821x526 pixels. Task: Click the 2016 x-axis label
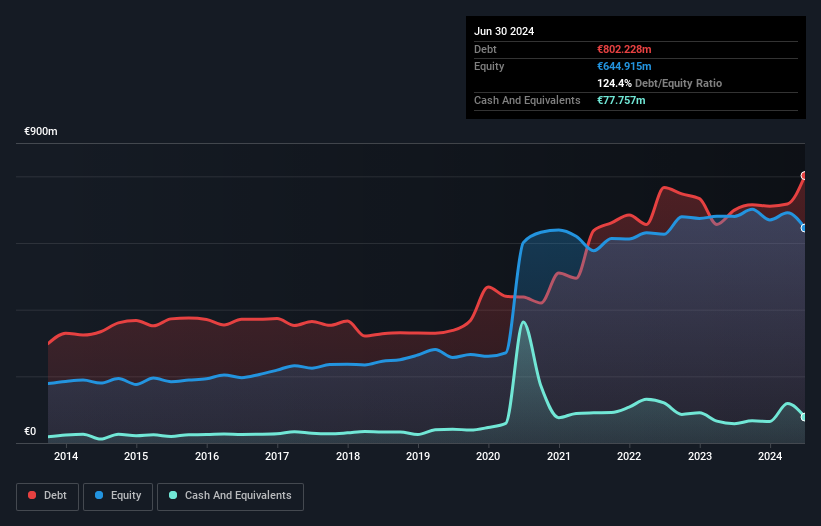point(207,456)
